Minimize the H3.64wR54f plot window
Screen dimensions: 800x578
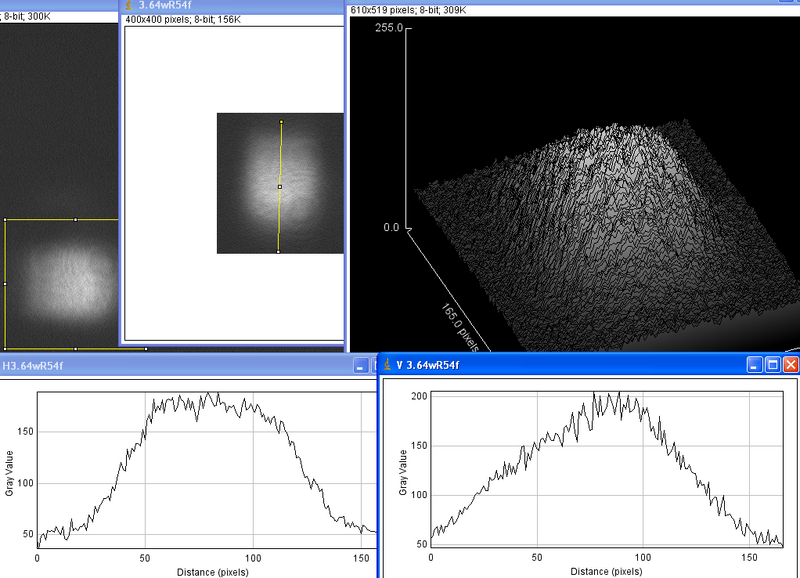360,366
